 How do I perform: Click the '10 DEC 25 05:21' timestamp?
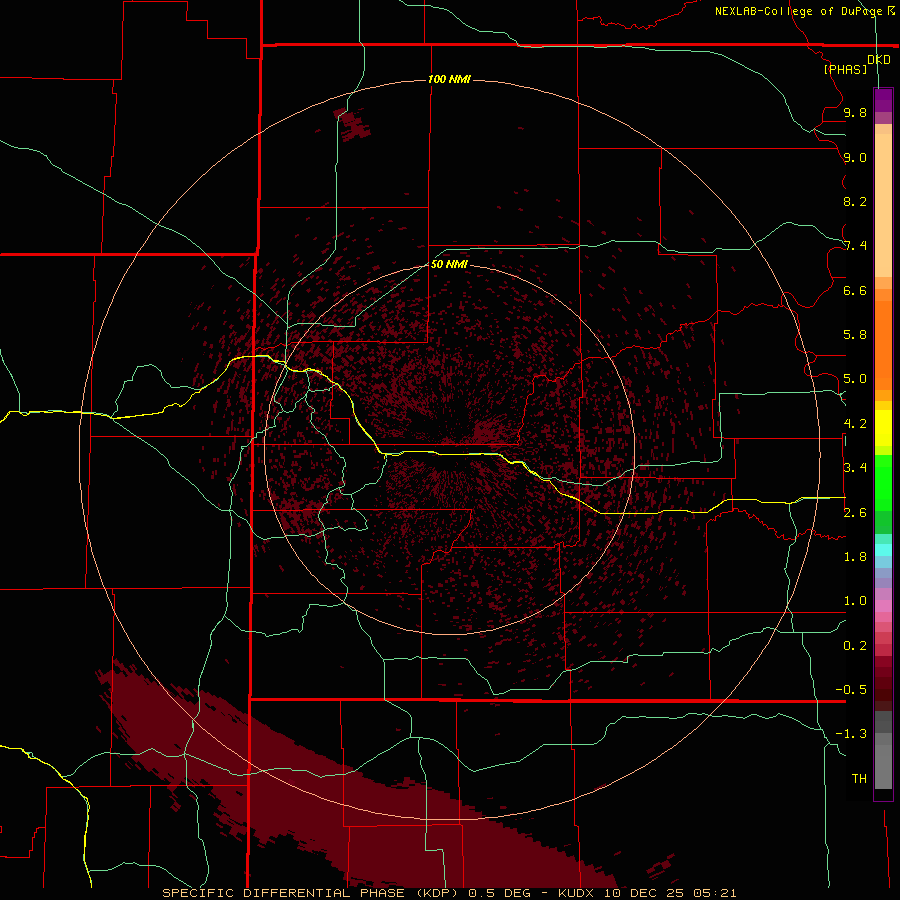(x=670, y=893)
